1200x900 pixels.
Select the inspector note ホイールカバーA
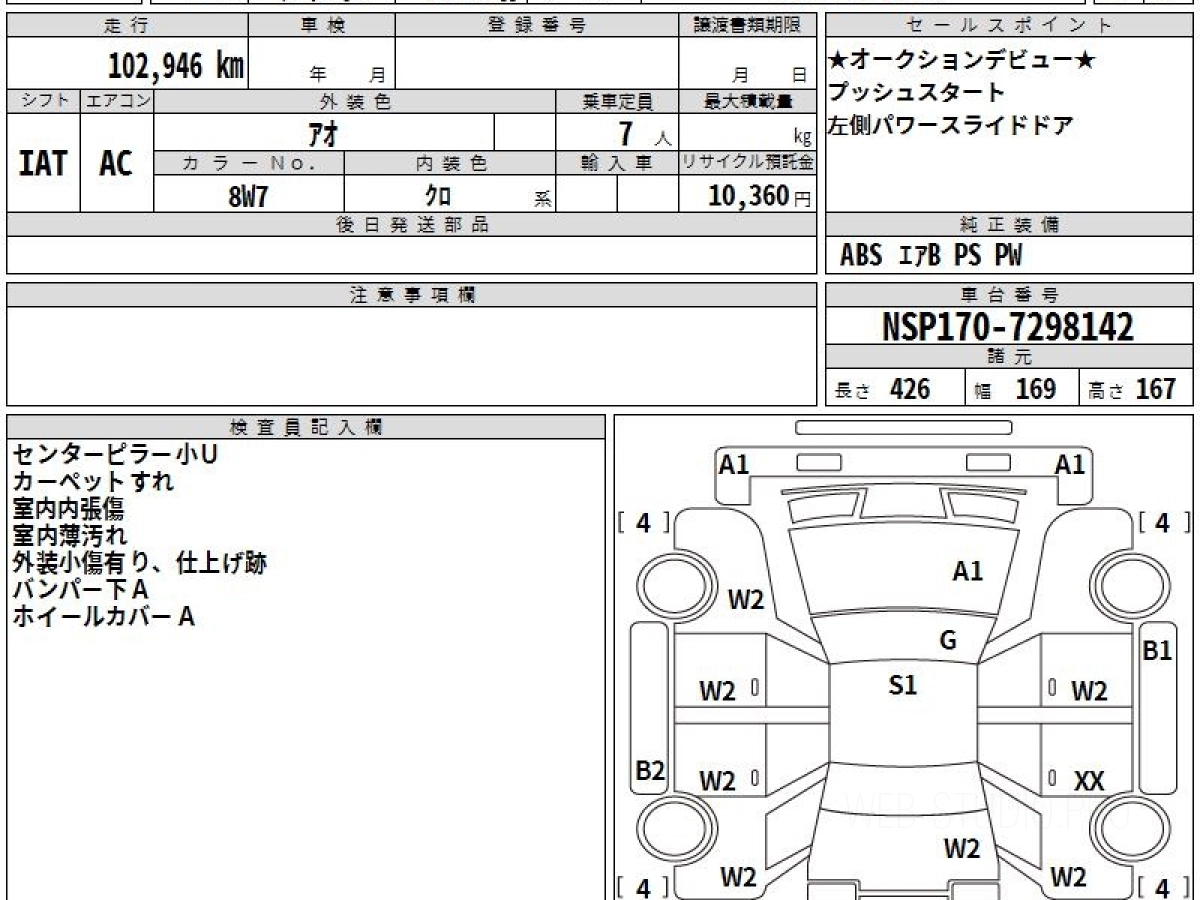103,617
